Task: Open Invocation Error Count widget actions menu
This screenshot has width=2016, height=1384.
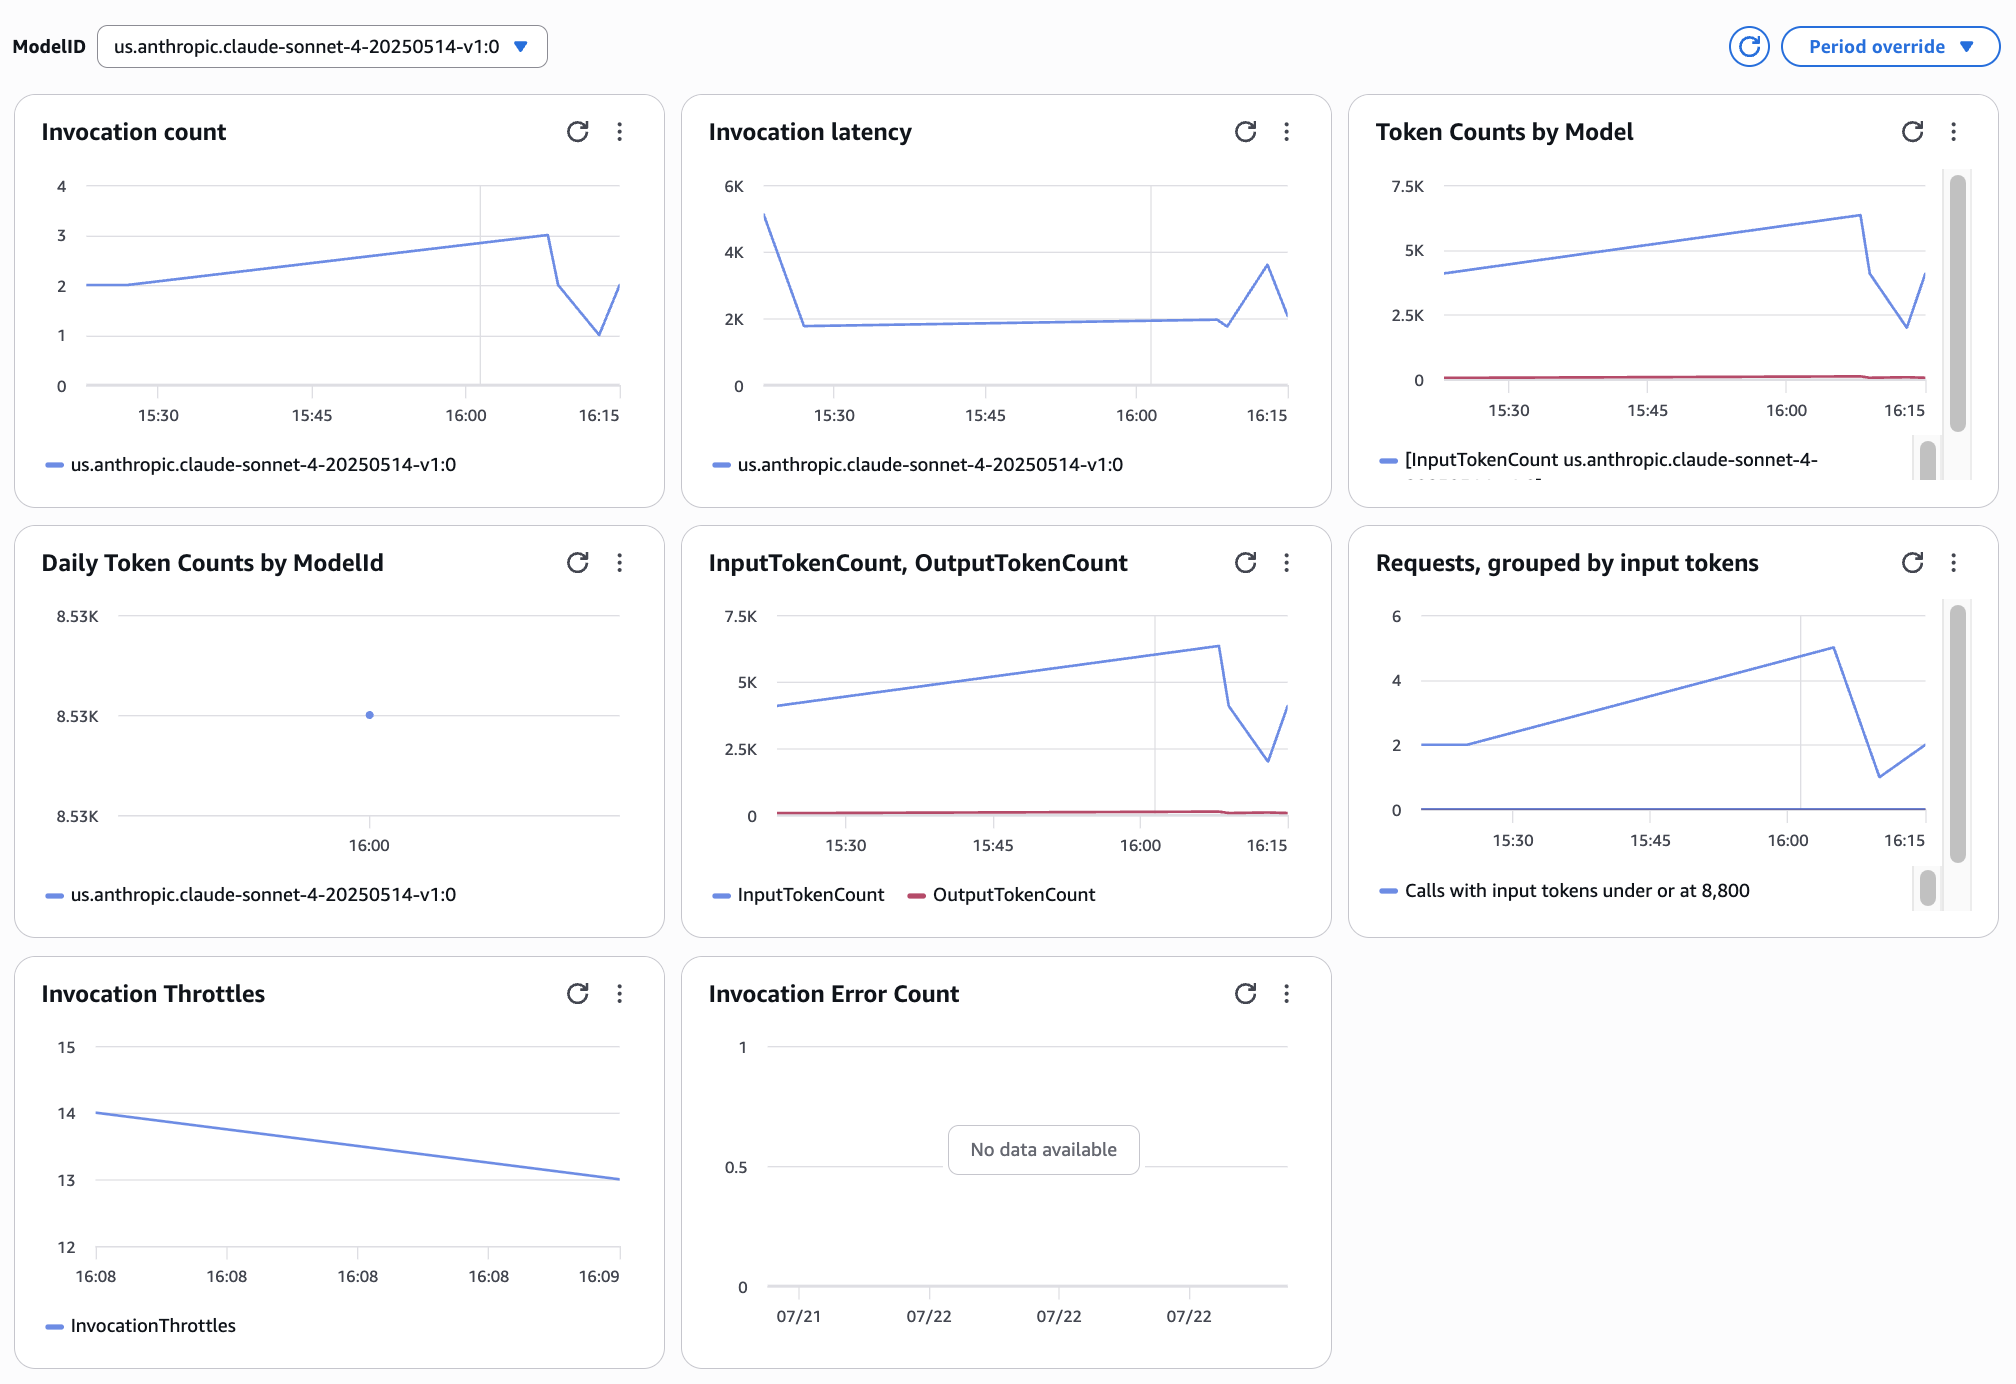Action: (1287, 994)
